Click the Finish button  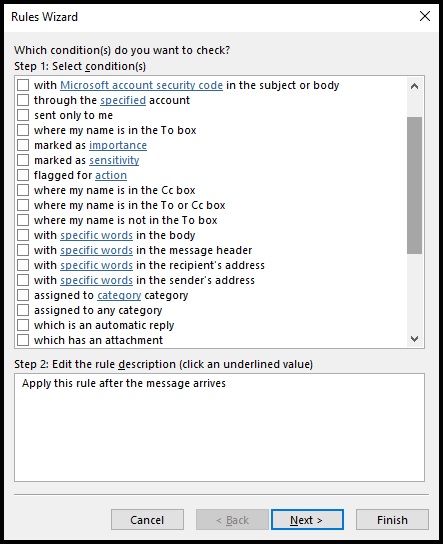tap(392, 520)
